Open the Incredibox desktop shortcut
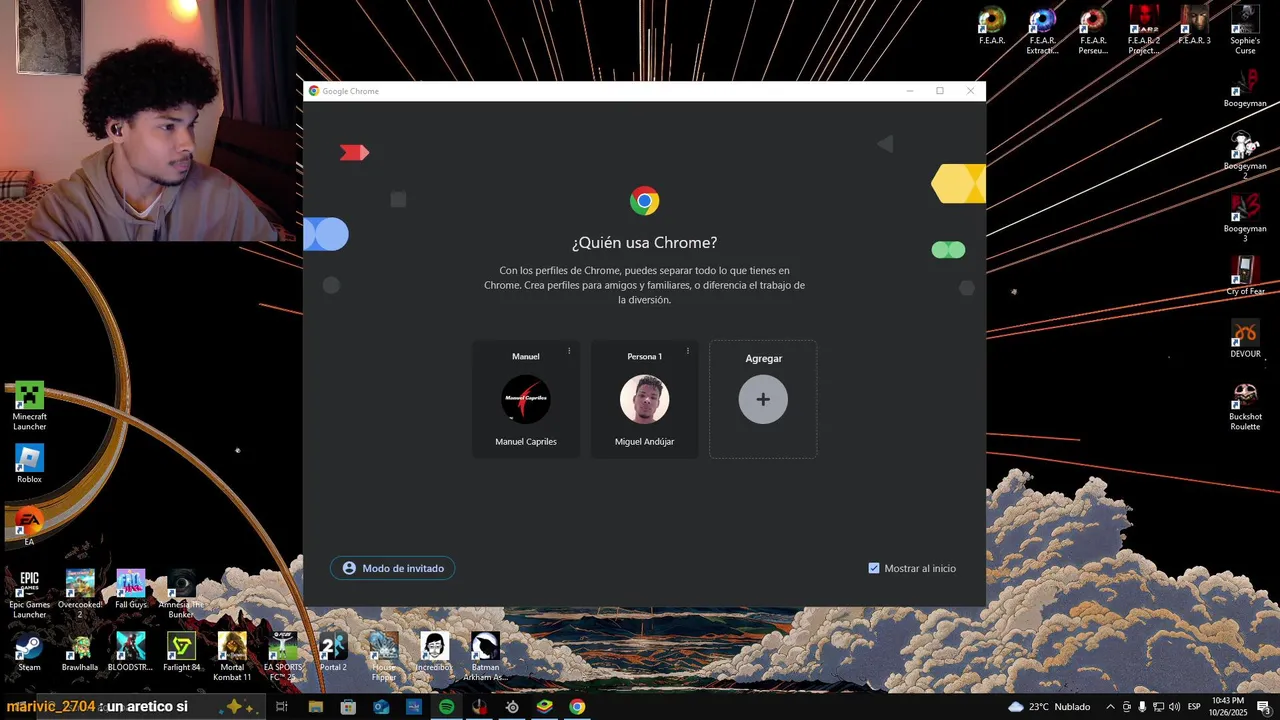Viewport: 1280px width, 720px height. point(434,652)
